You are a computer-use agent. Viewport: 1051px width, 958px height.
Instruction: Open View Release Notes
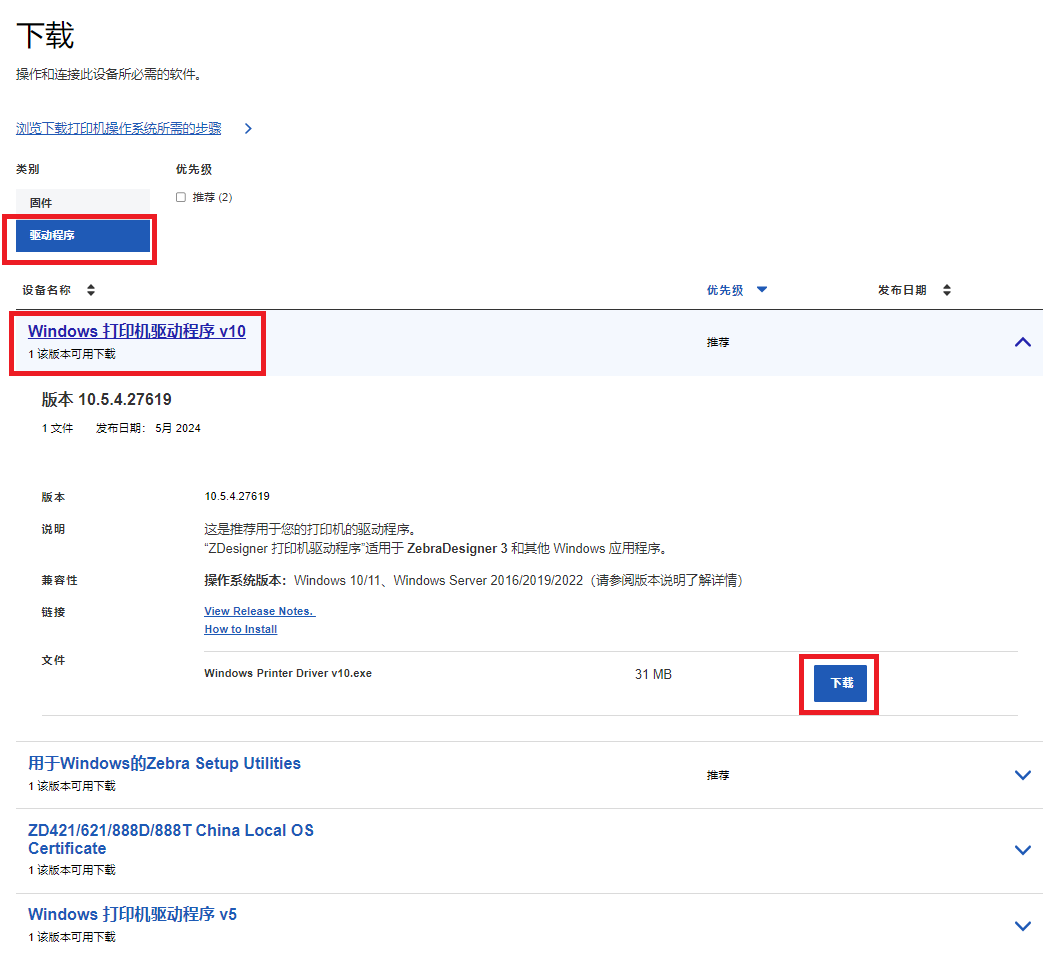pyautogui.click(x=259, y=611)
